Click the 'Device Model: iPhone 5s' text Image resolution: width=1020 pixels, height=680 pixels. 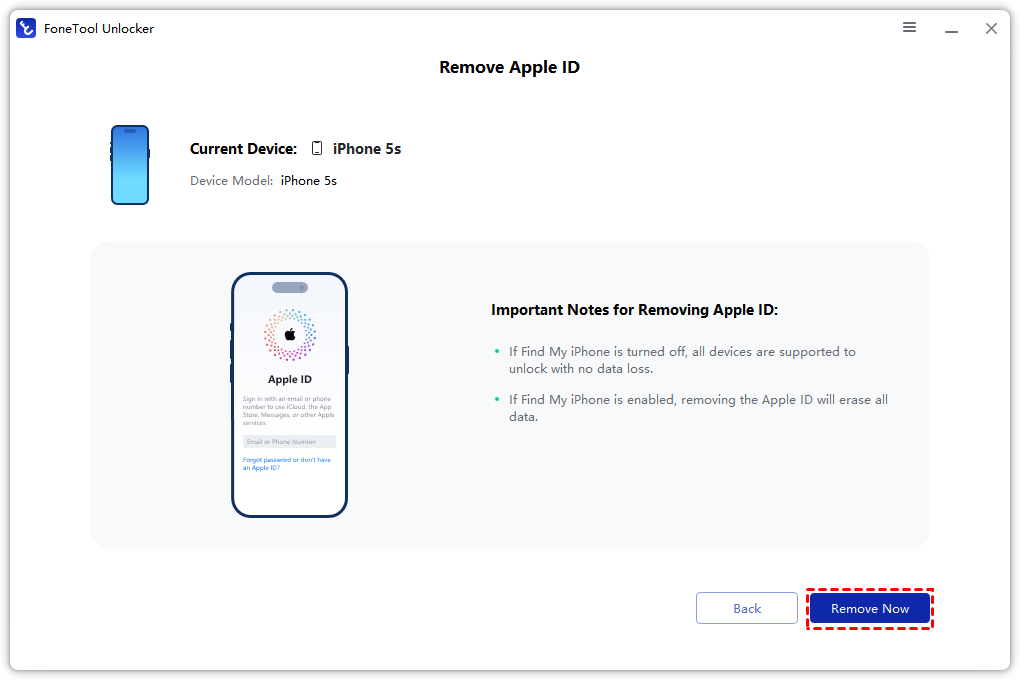click(263, 181)
